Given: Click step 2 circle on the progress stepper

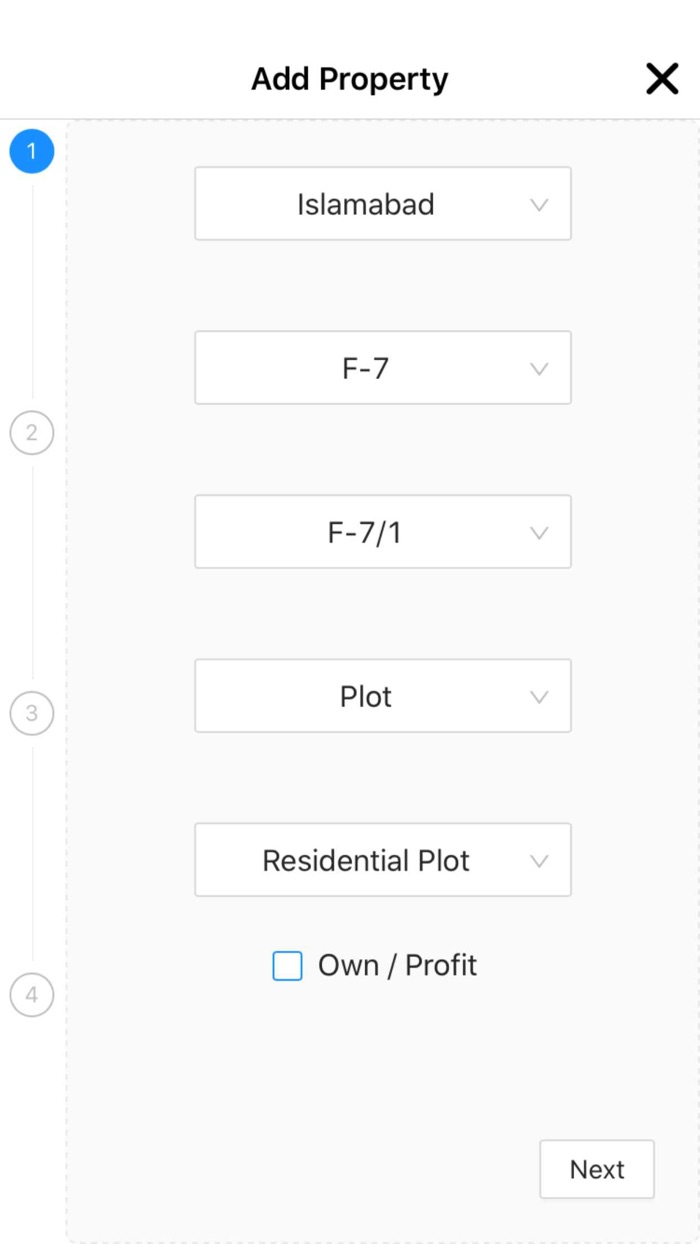Looking at the screenshot, I should [x=31, y=432].
